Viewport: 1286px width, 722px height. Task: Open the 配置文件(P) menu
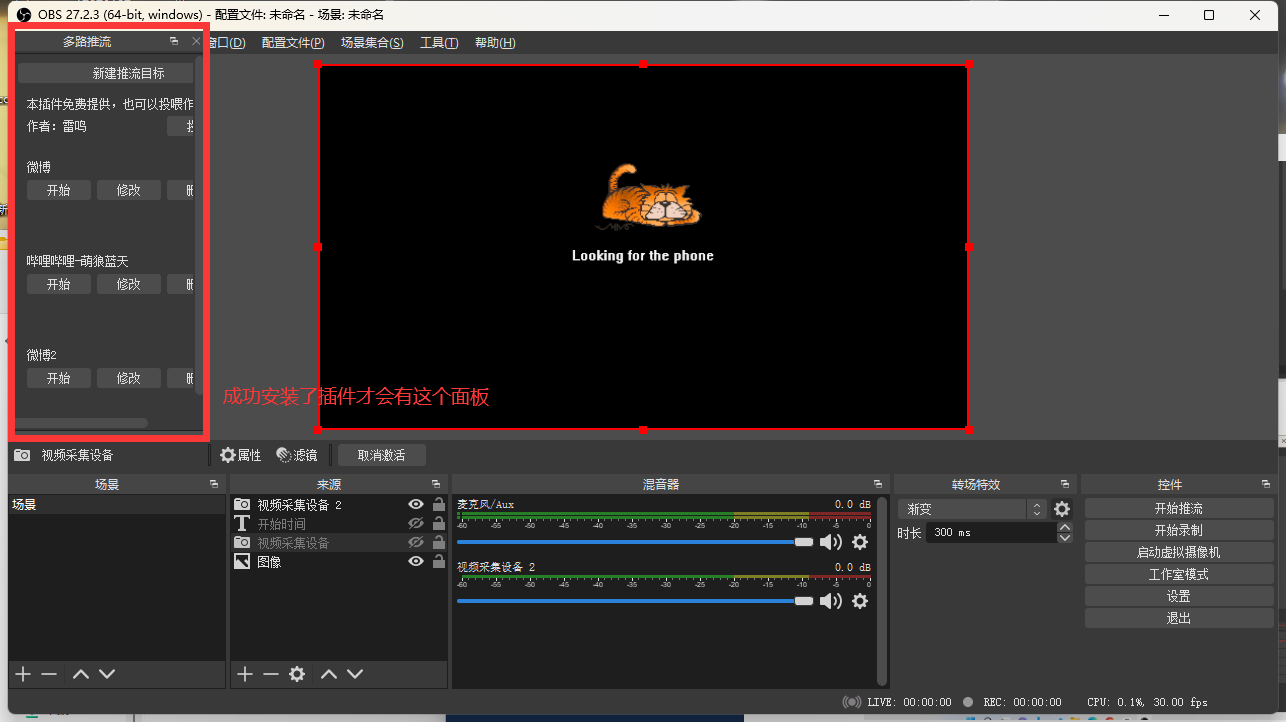[x=293, y=43]
